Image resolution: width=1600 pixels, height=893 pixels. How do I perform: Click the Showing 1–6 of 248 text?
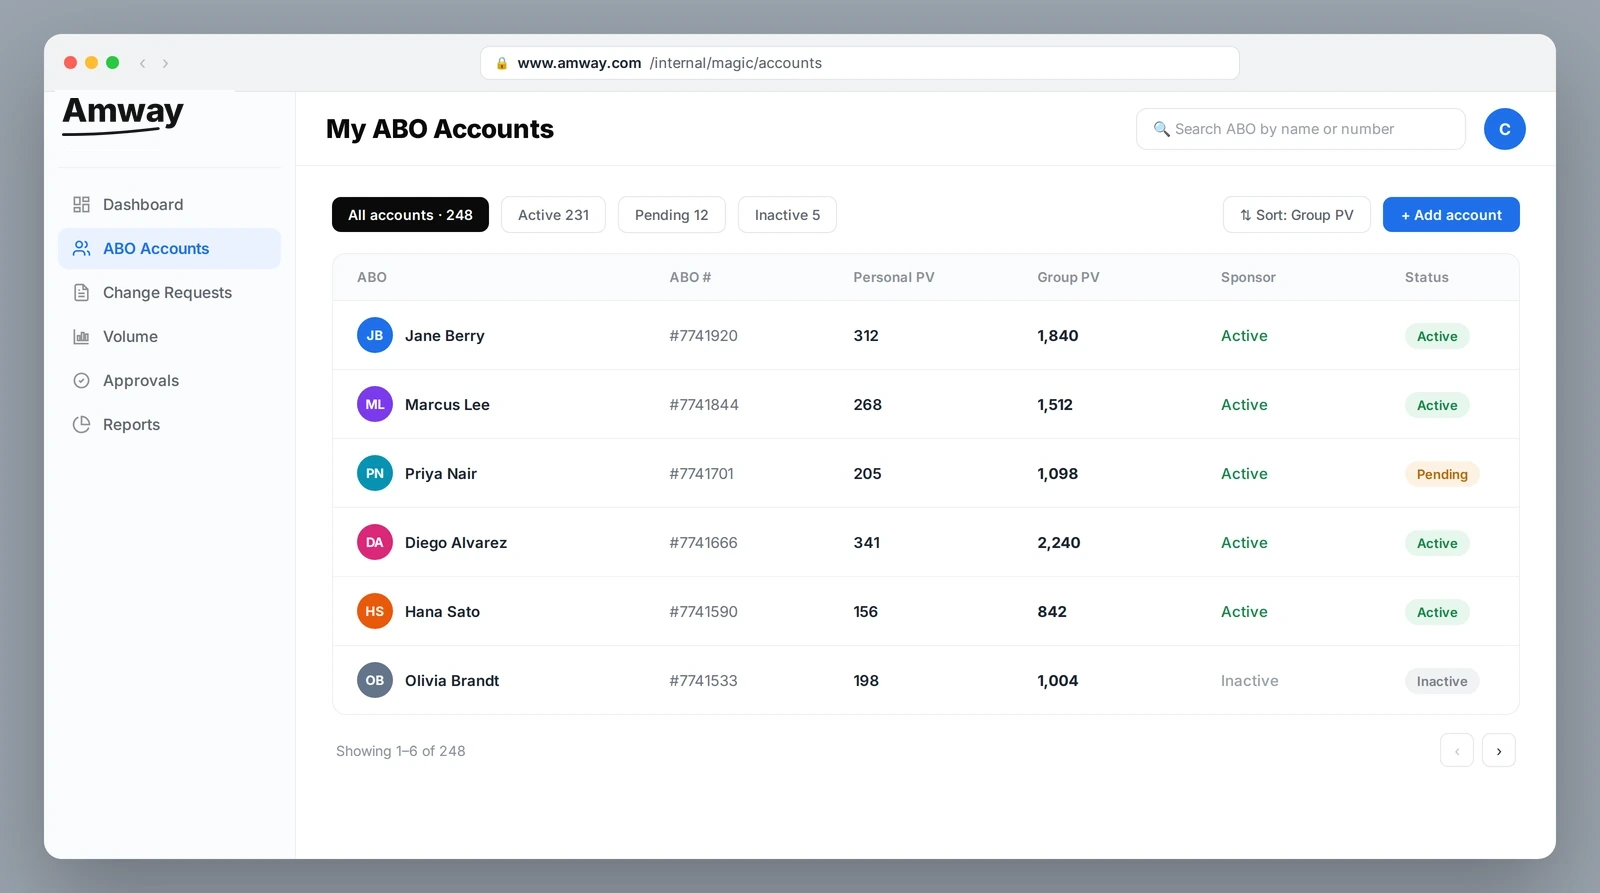pyautogui.click(x=401, y=751)
